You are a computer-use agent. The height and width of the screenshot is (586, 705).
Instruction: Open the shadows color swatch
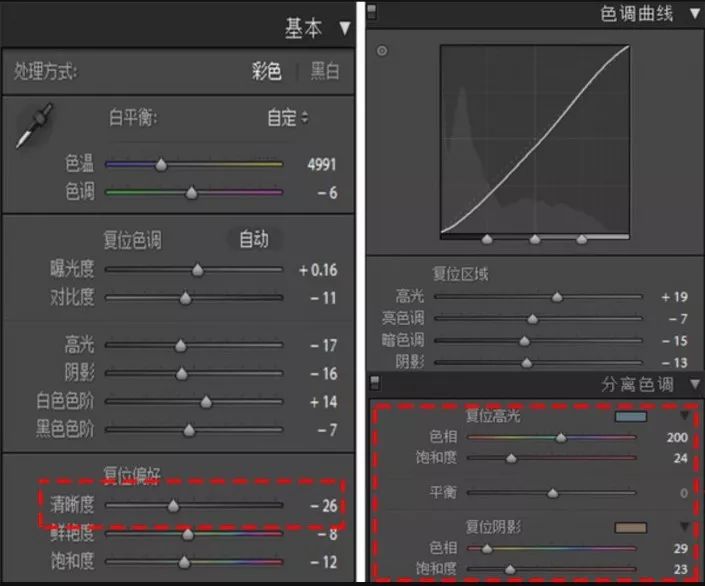click(x=631, y=528)
